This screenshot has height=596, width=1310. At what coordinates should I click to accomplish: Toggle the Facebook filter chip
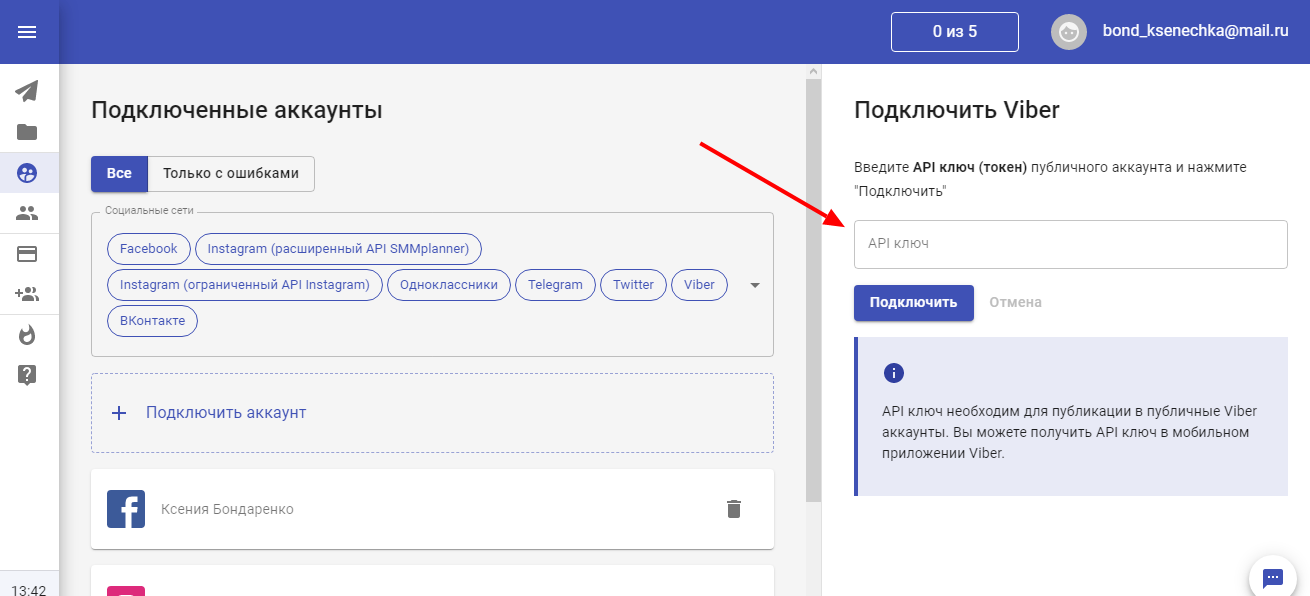point(149,249)
